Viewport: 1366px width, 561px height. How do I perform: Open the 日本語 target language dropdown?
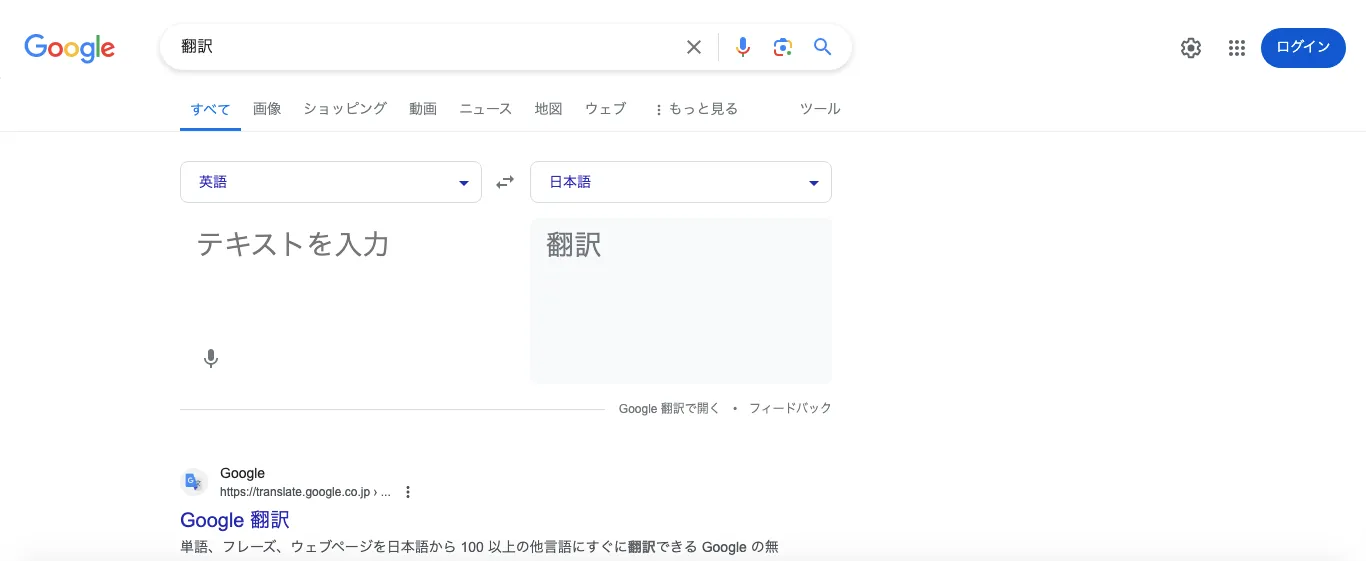pos(681,182)
